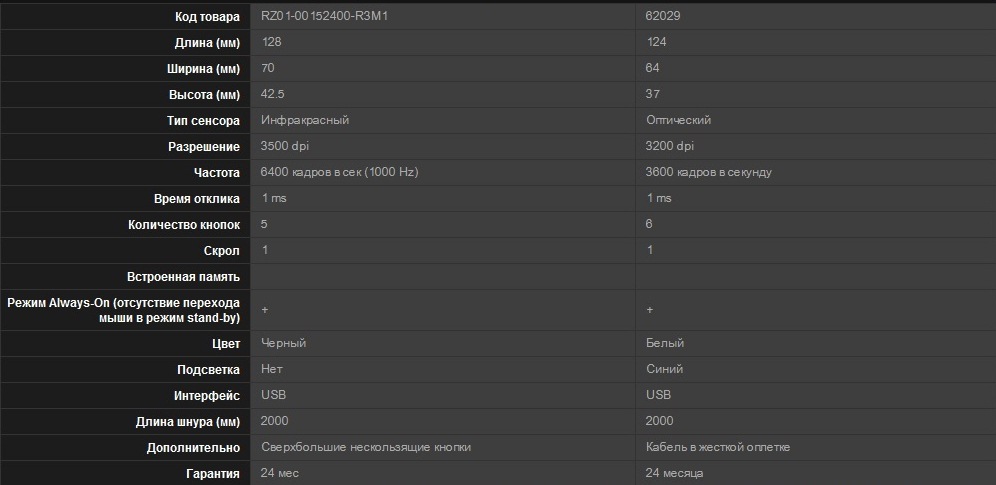The width and height of the screenshot is (996, 485).
Task: Select '3600 кадров в секунду' cell
Action: coord(709,172)
